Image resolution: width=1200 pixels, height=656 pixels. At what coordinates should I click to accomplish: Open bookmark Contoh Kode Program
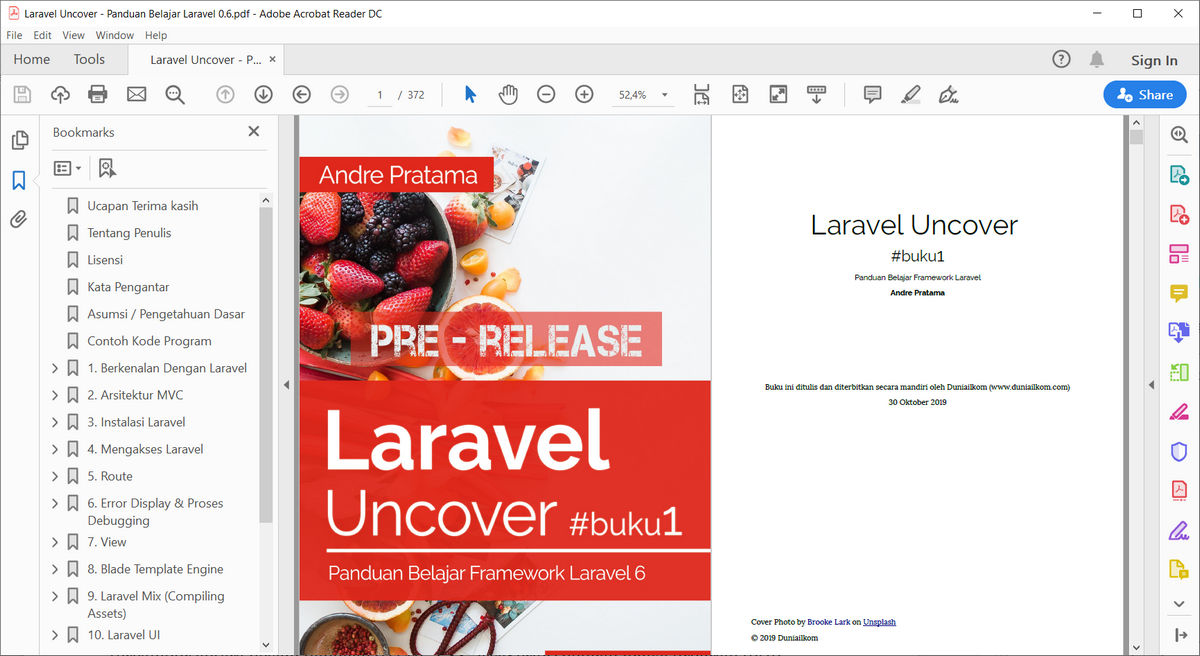pyautogui.click(x=149, y=341)
